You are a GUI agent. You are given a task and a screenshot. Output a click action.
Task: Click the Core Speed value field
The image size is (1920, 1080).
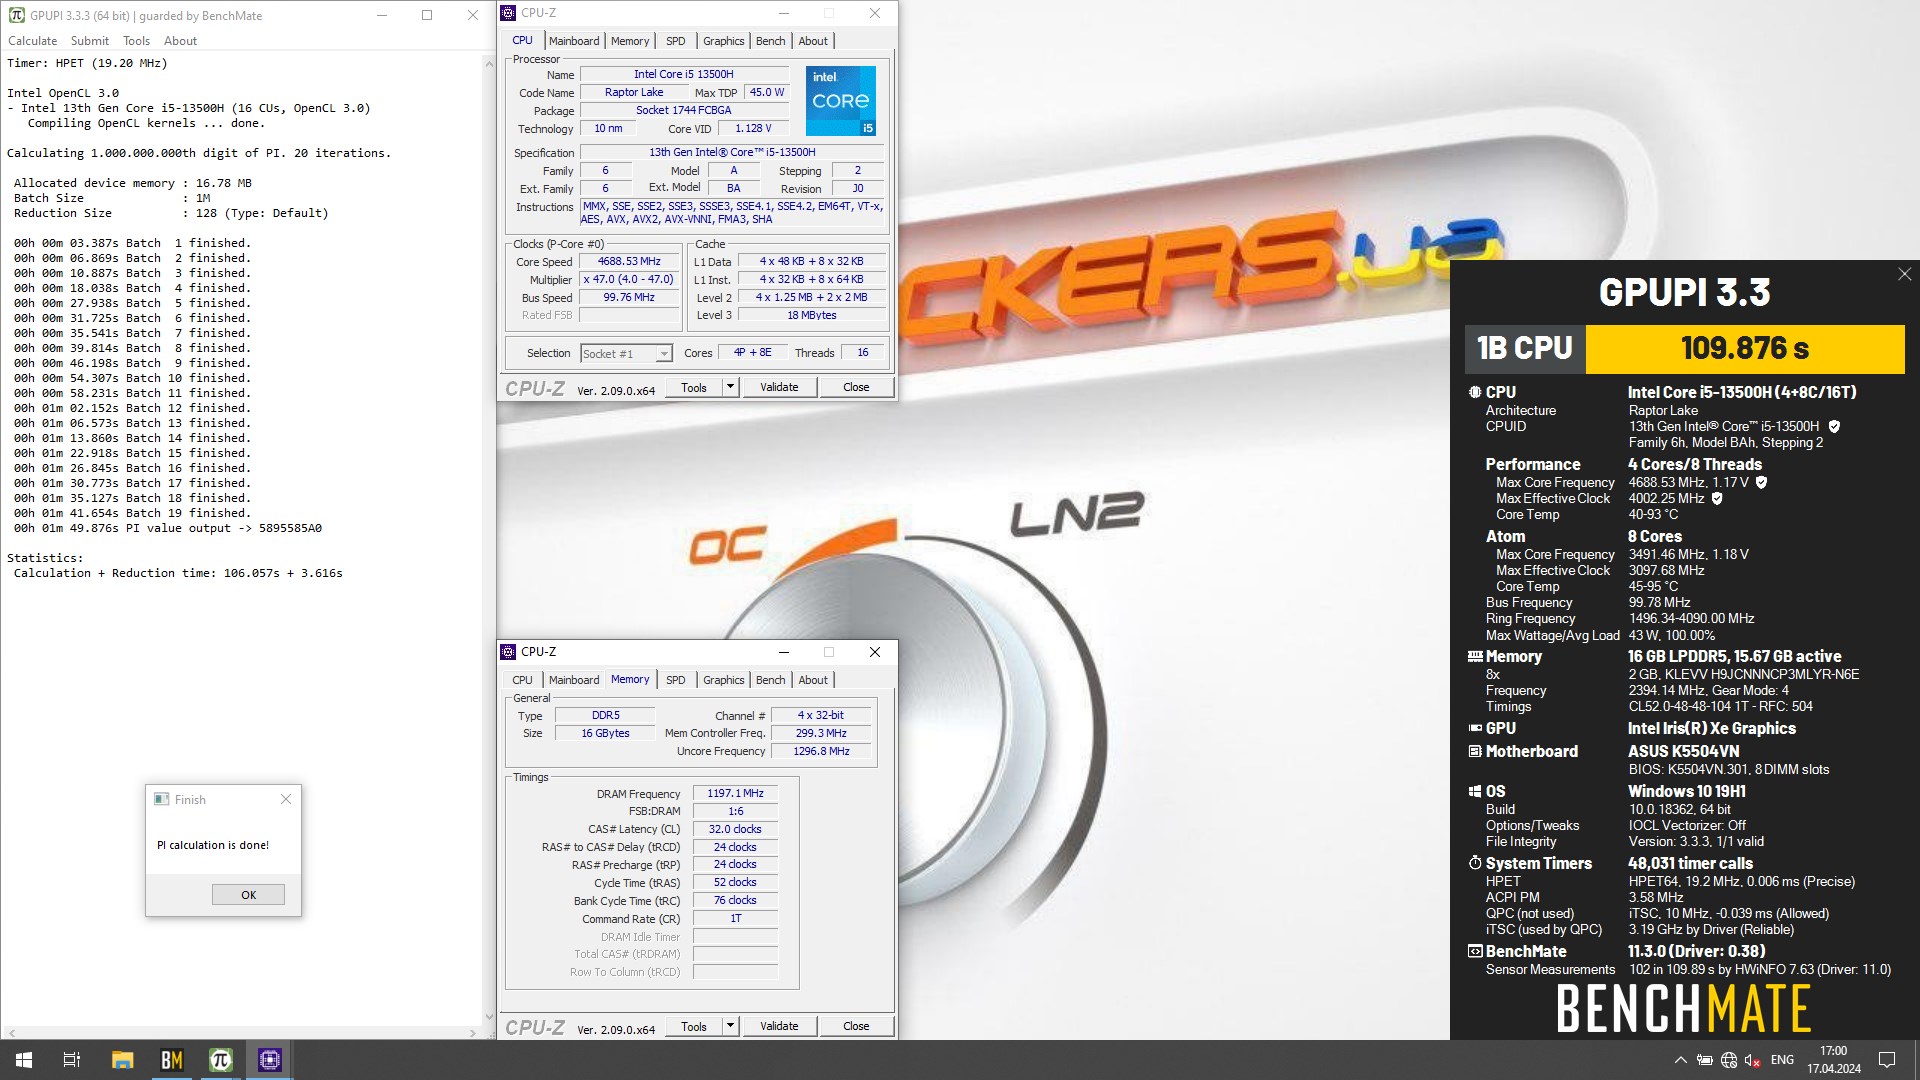pyautogui.click(x=629, y=262)
